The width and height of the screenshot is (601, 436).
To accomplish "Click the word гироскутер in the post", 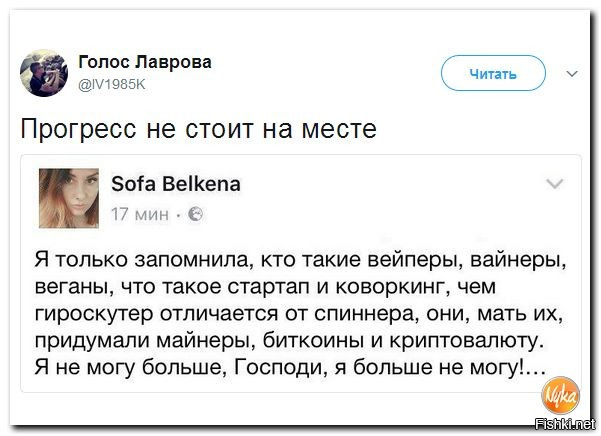I will pyautogui.click(x=94, y=314).
